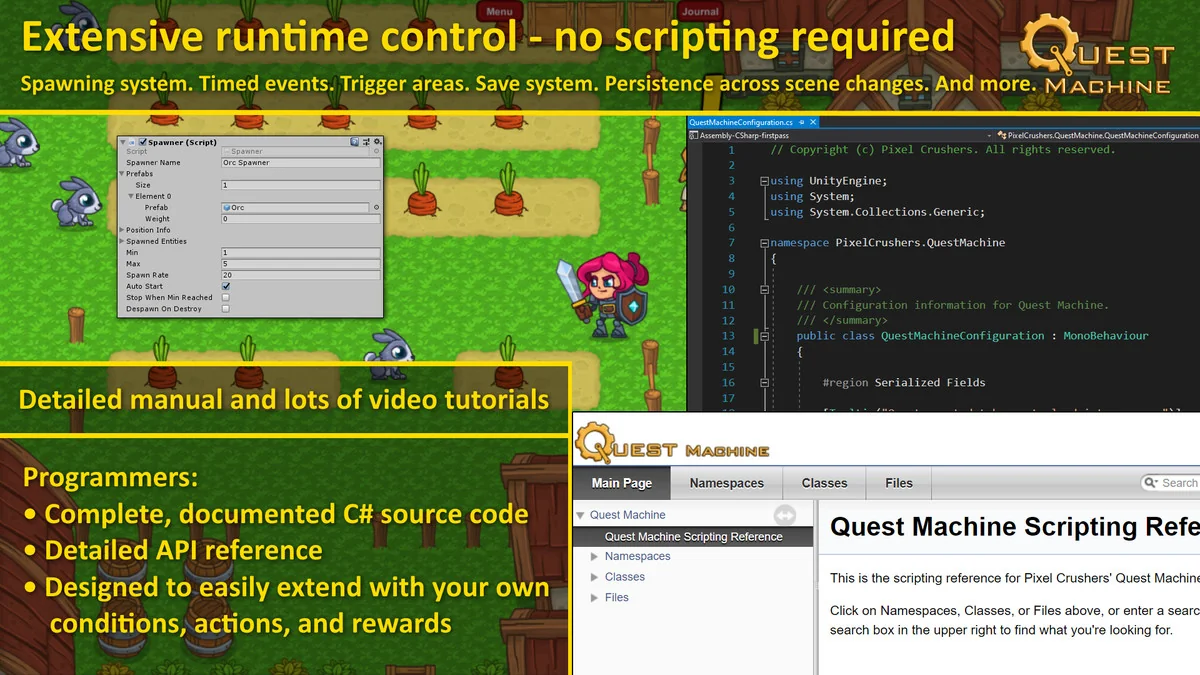1200x675 pixels.
Task: Open the Spawner component settings gear menu
Action: click(378, 142)
